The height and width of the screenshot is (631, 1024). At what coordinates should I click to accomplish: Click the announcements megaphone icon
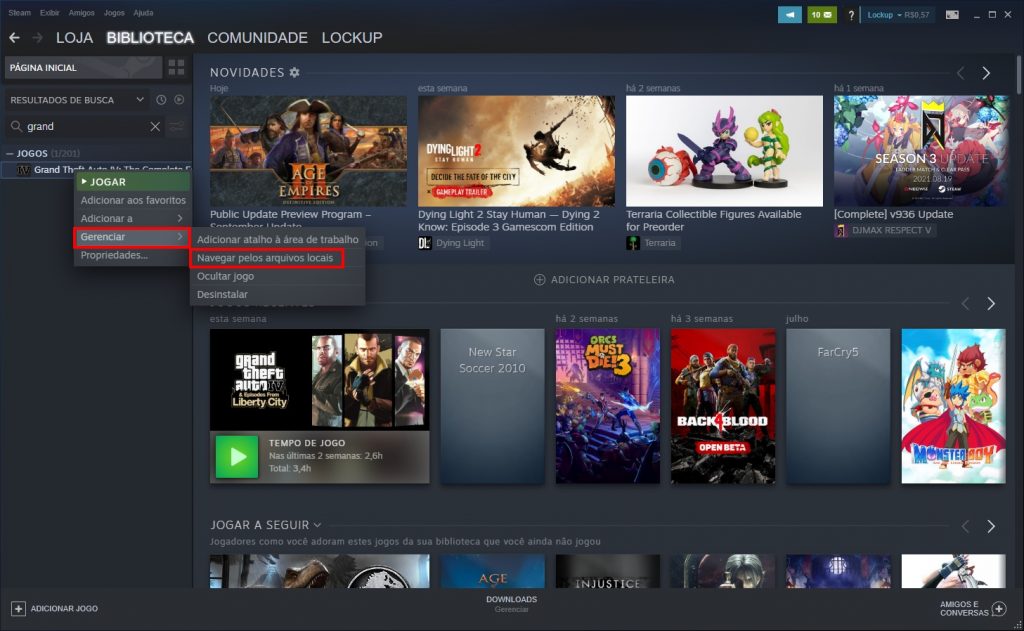pyautogui.click(x=790, y=15)
